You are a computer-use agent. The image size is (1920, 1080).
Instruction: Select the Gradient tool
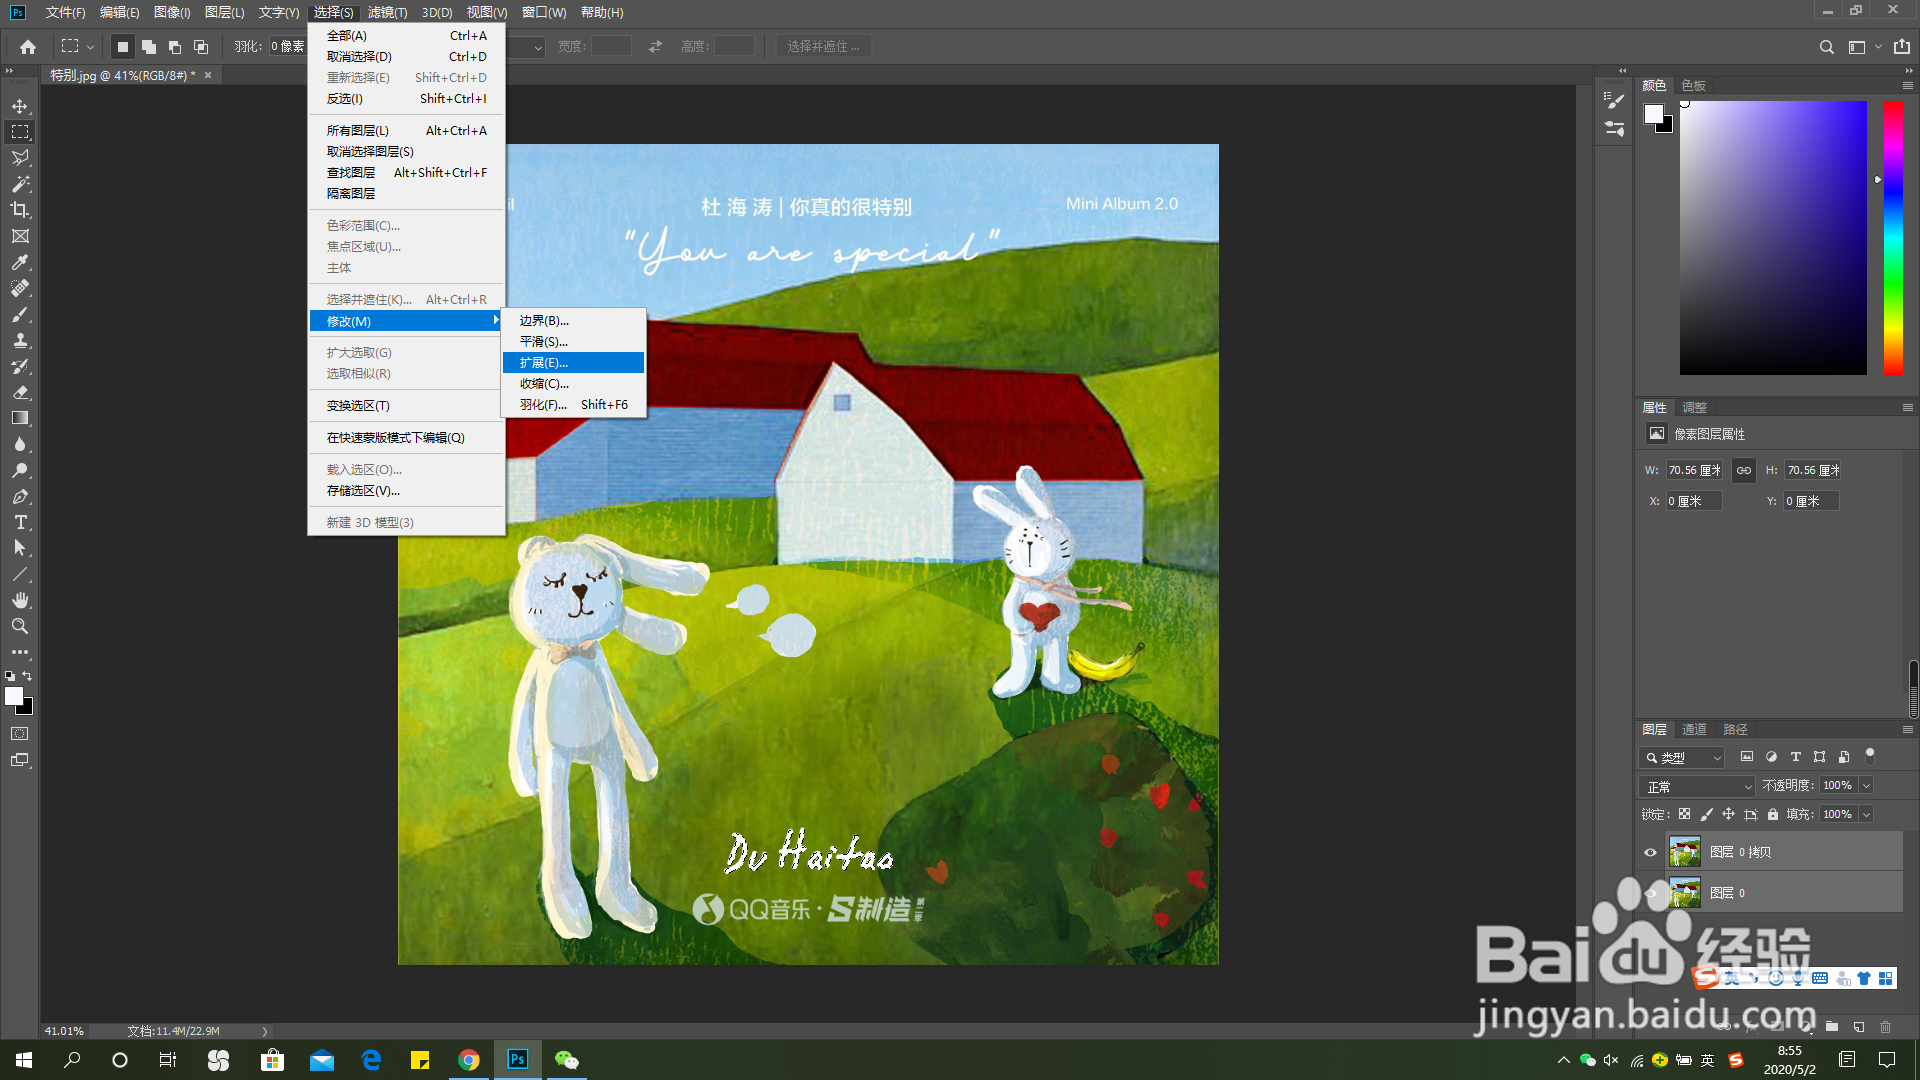(x=20, y=418)
